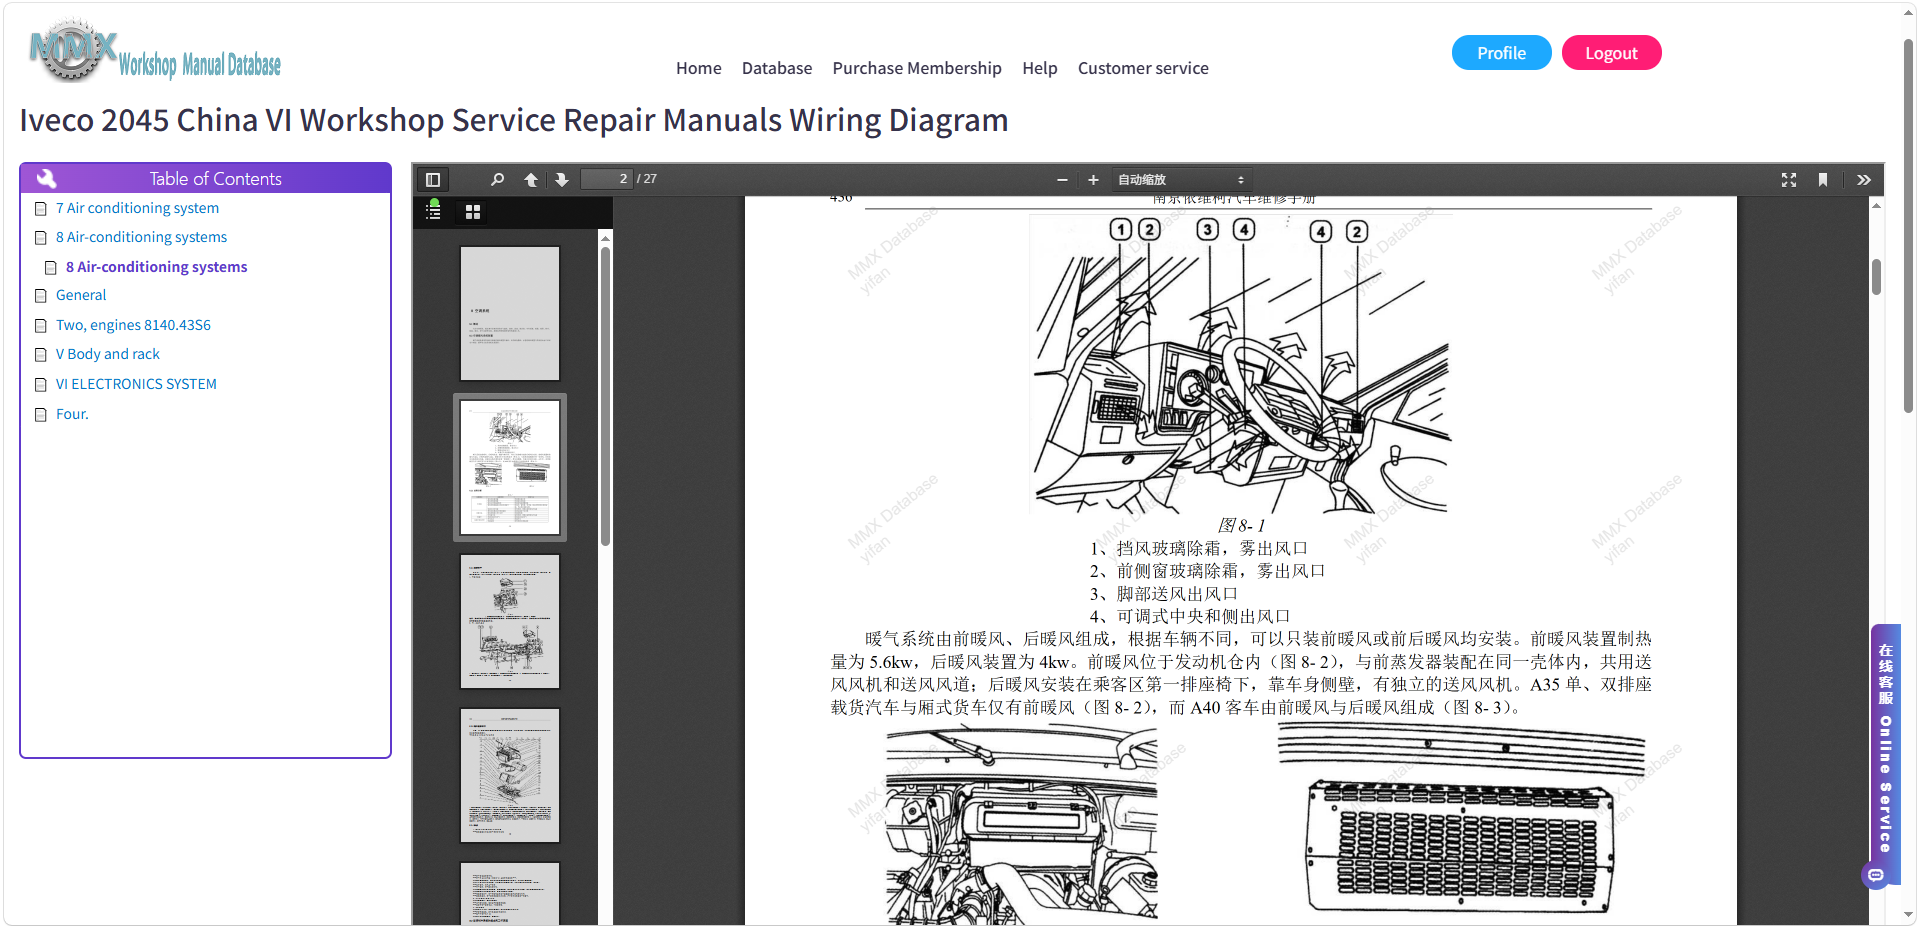Click the blue Profile button
This screenshot has width=1919, height=926.
point(1501,53)
